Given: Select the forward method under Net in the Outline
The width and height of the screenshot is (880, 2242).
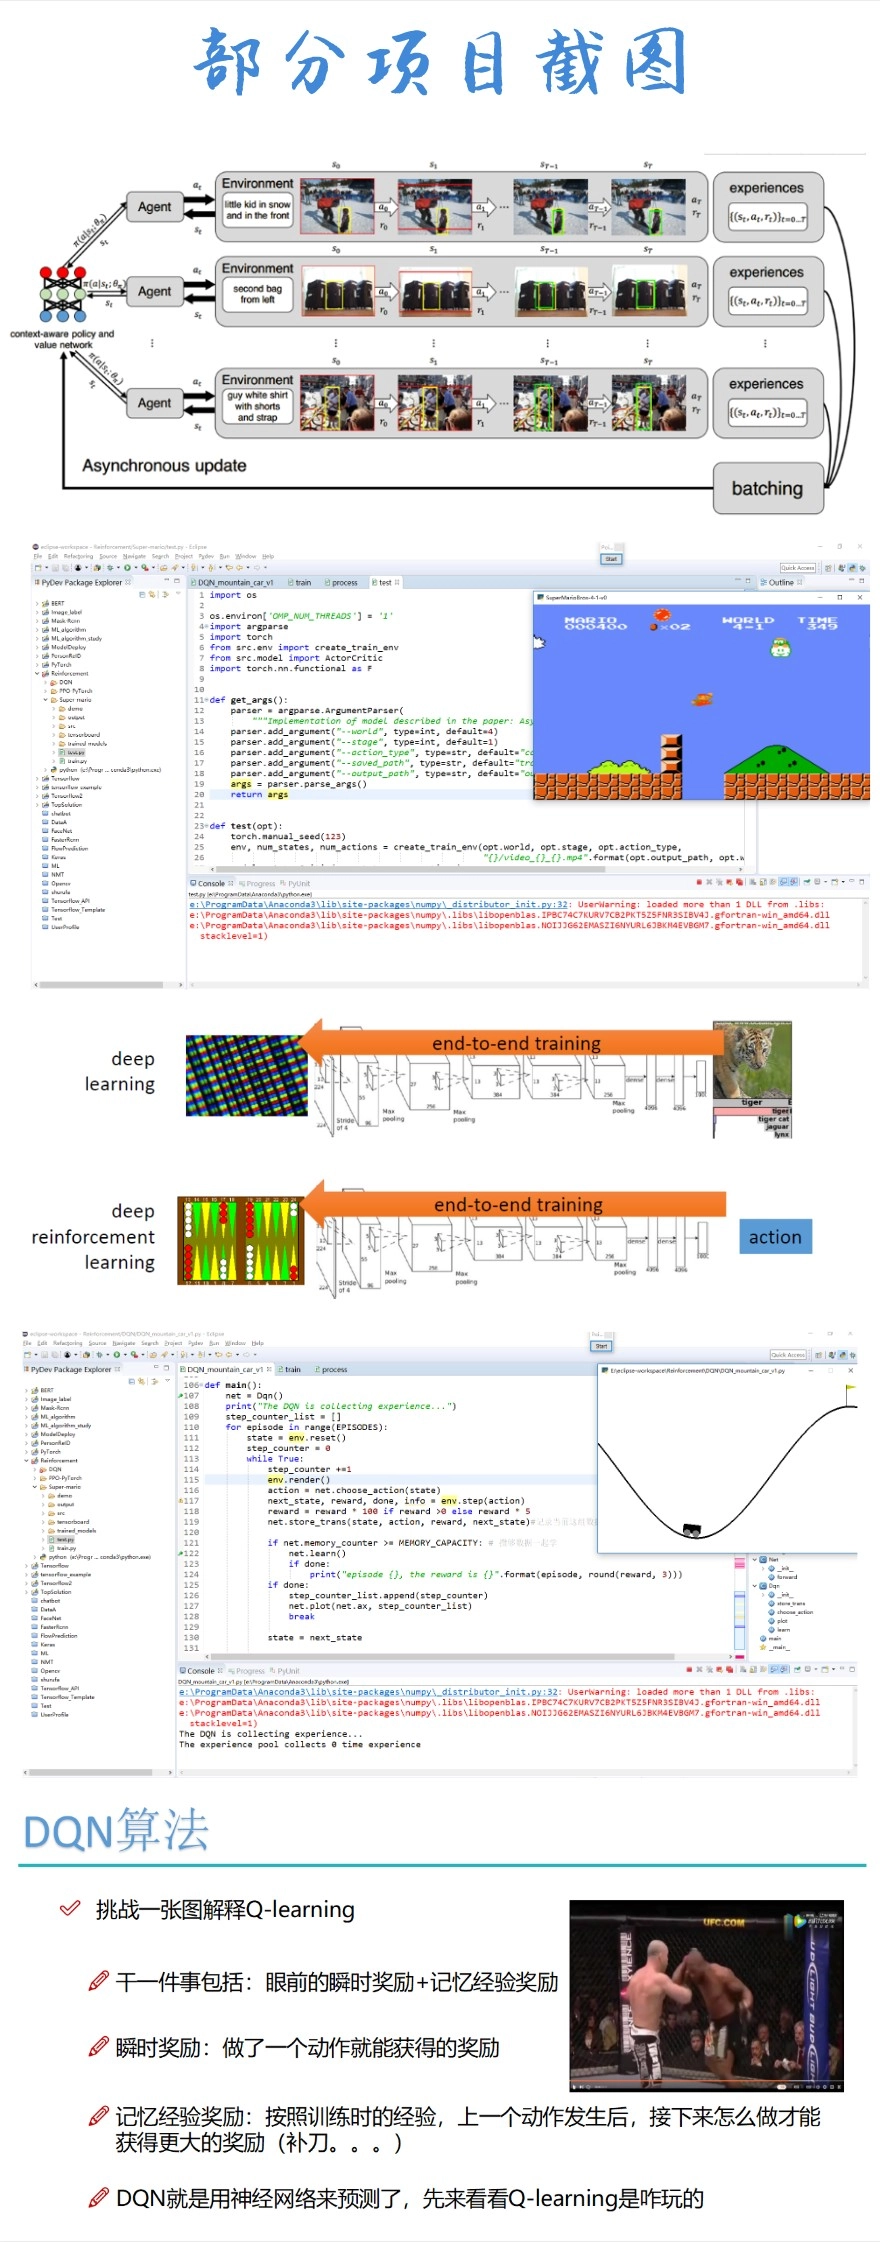Looking at the screenshot, I should (786, 1577).
